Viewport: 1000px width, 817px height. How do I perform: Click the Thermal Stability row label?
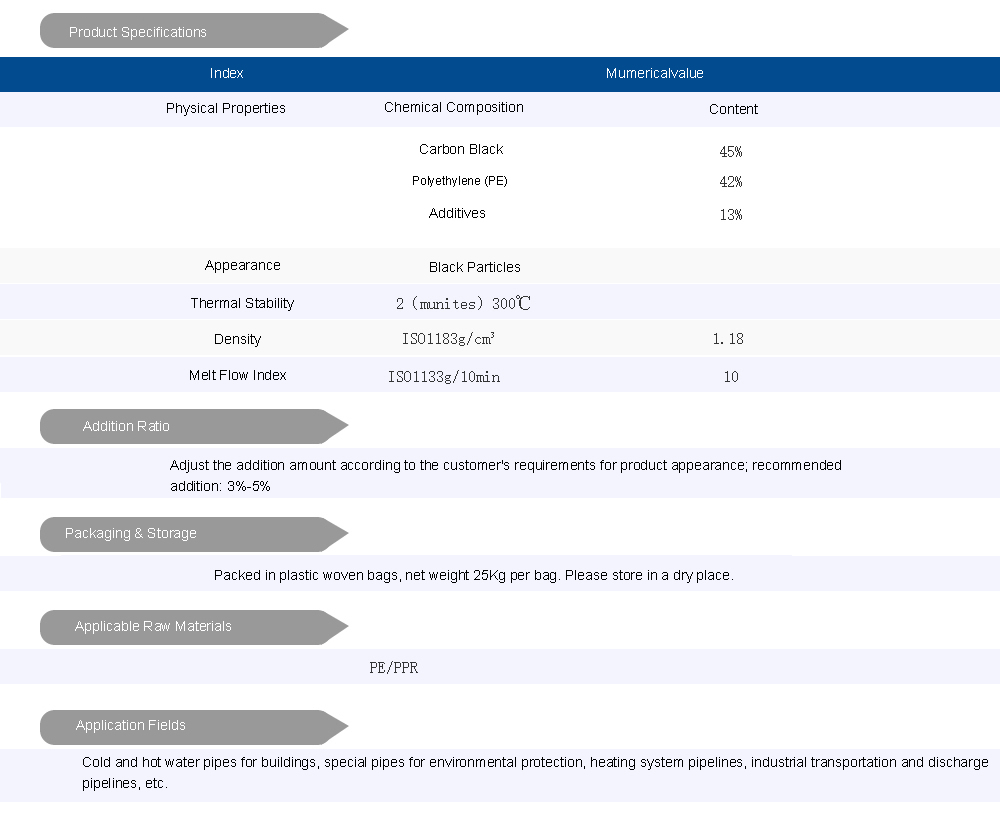click(x=242, y=303)
